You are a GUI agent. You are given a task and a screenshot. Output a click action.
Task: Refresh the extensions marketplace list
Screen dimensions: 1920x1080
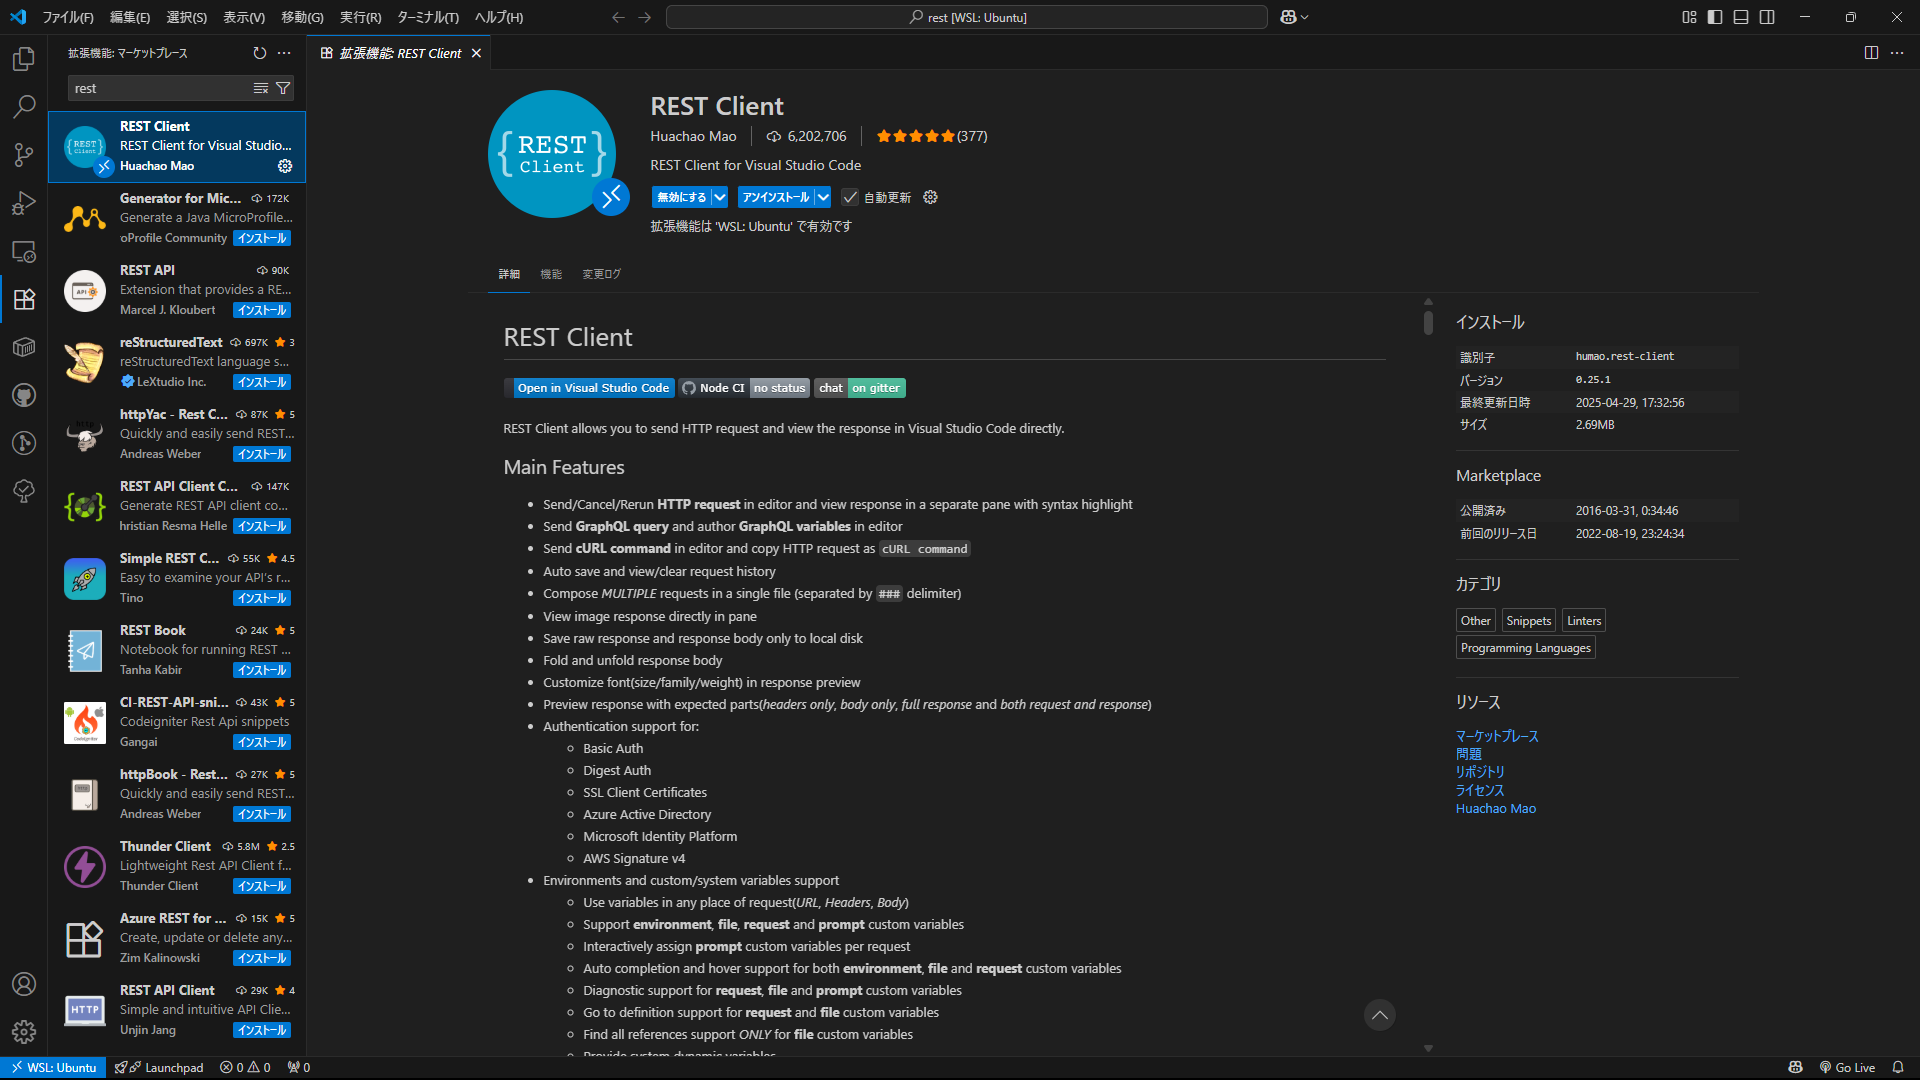(x=259, y=53)
